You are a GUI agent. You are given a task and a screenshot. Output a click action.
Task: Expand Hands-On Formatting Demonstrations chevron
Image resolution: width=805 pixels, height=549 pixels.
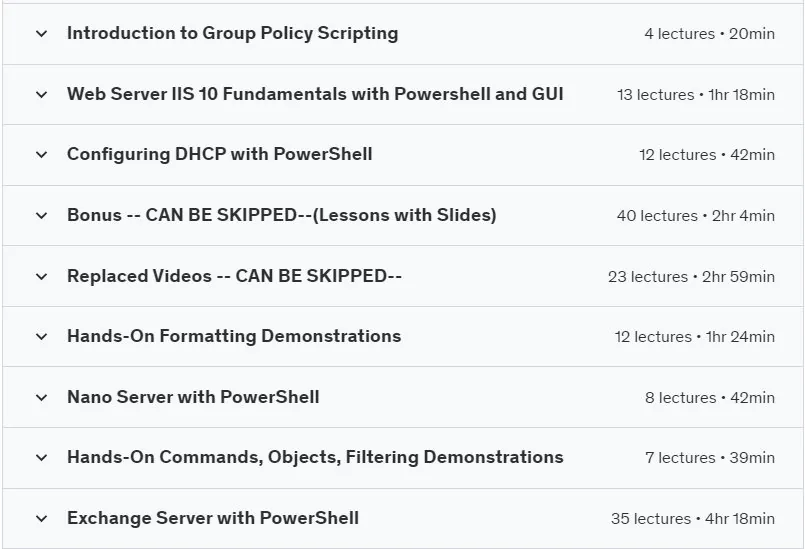coord(42,337)
